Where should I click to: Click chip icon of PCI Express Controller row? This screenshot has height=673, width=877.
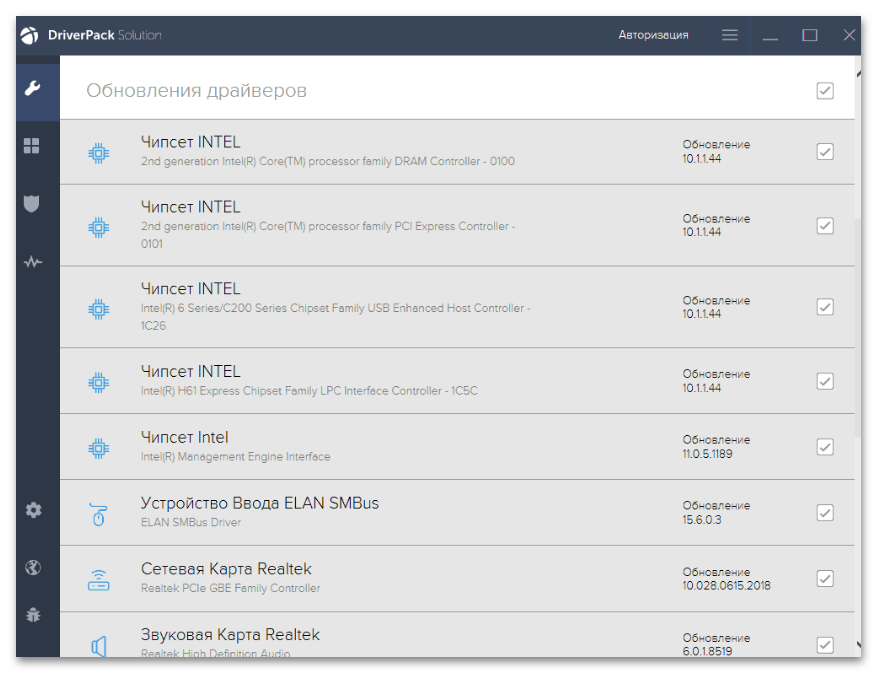coord(98,227)
